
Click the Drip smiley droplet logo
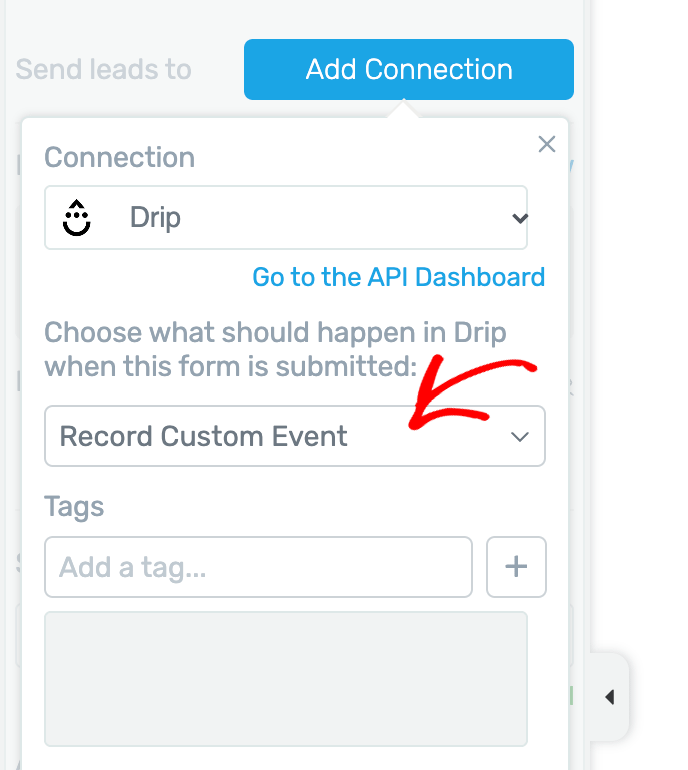(x=77, y=218)
